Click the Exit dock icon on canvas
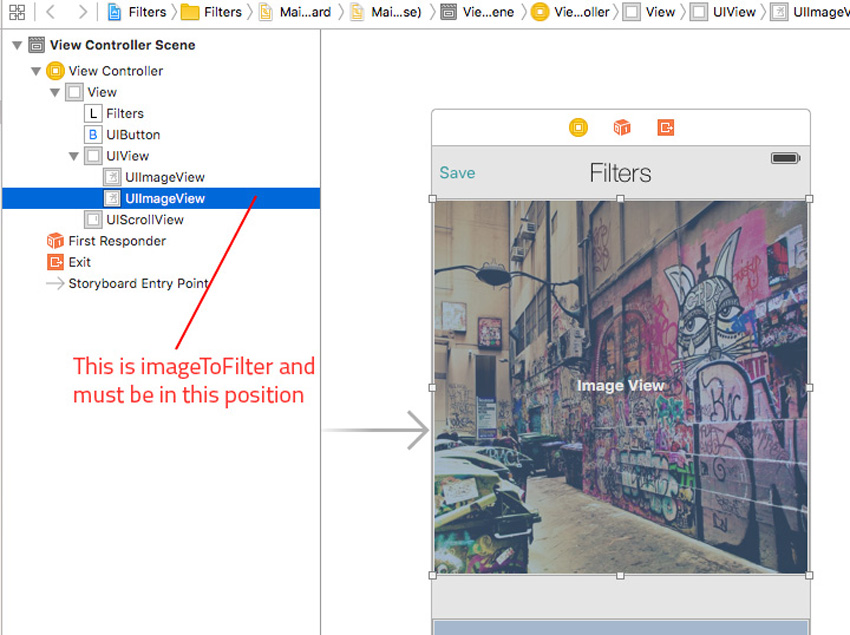The width and height of the screenshot is (850, 635). [x=666, y=128]
